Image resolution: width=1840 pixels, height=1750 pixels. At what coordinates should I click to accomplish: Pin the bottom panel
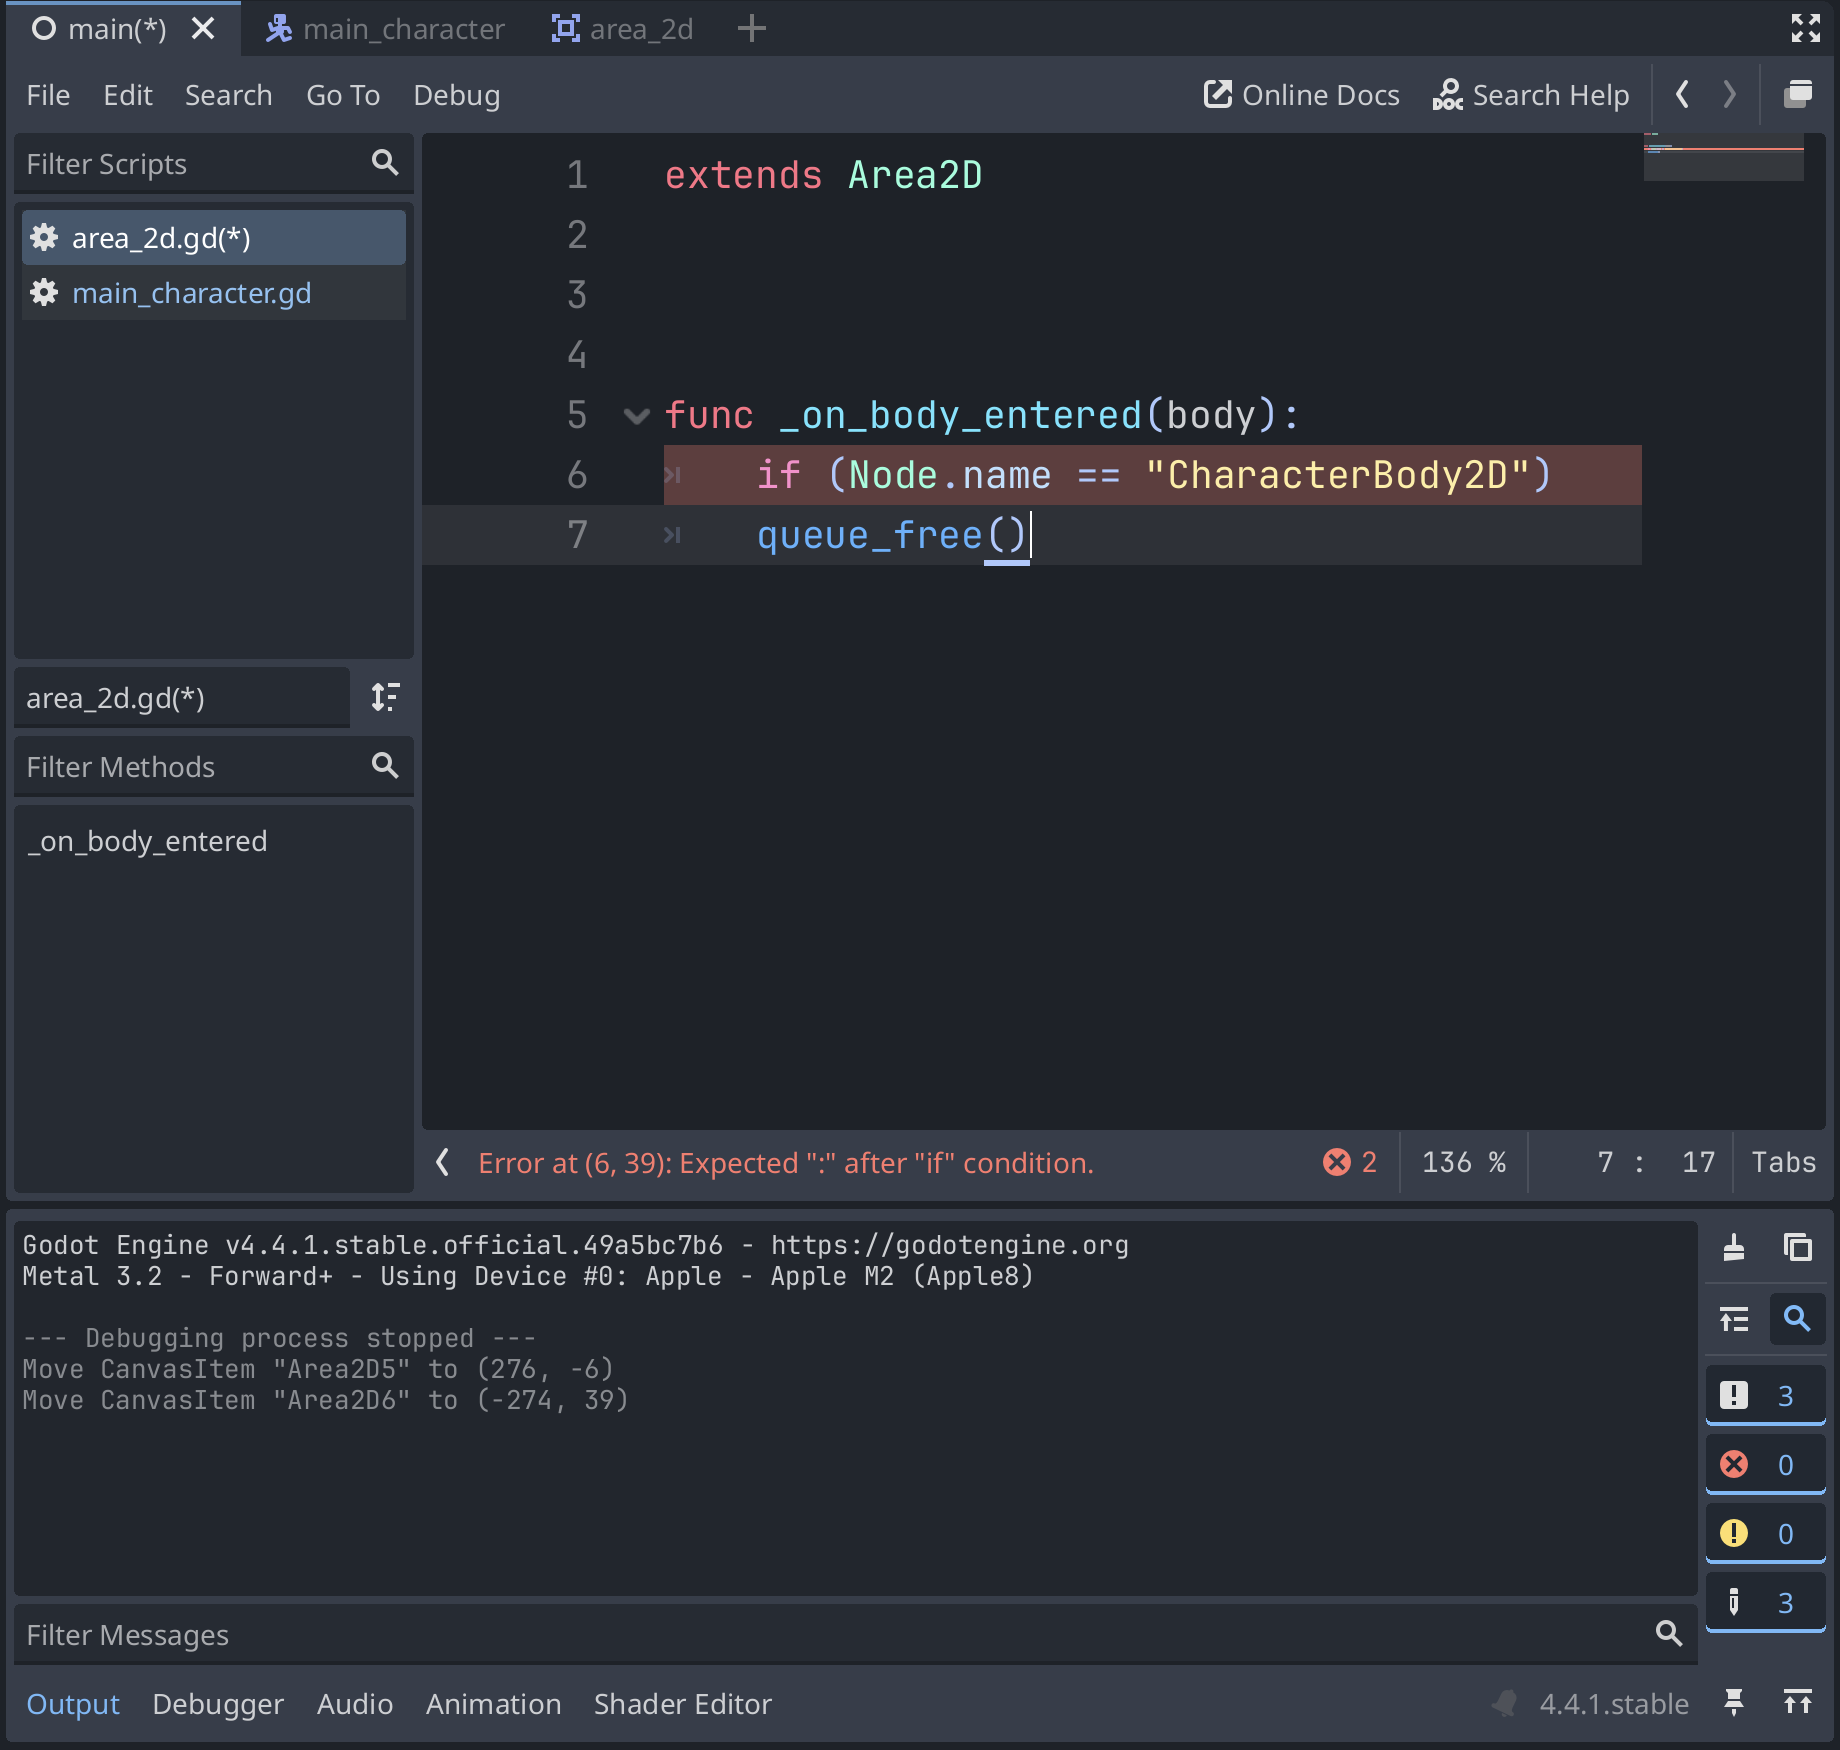(x=1734, y=1702)
